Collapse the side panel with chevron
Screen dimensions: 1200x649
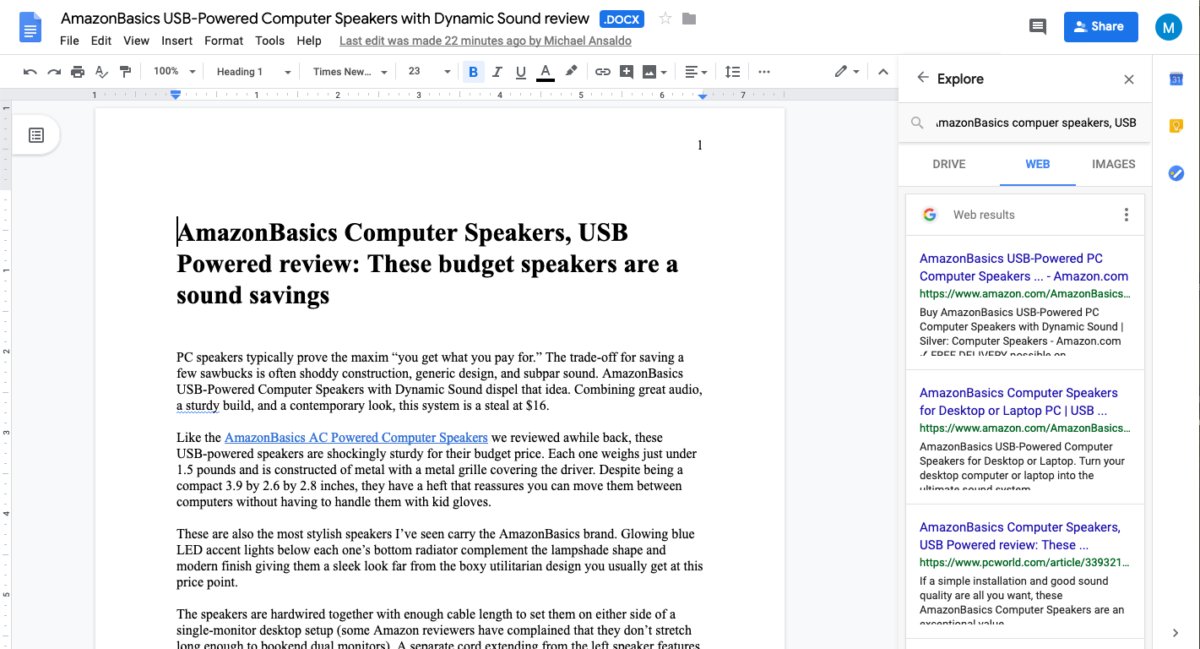pyautogui.click(x=1175, y=632)
